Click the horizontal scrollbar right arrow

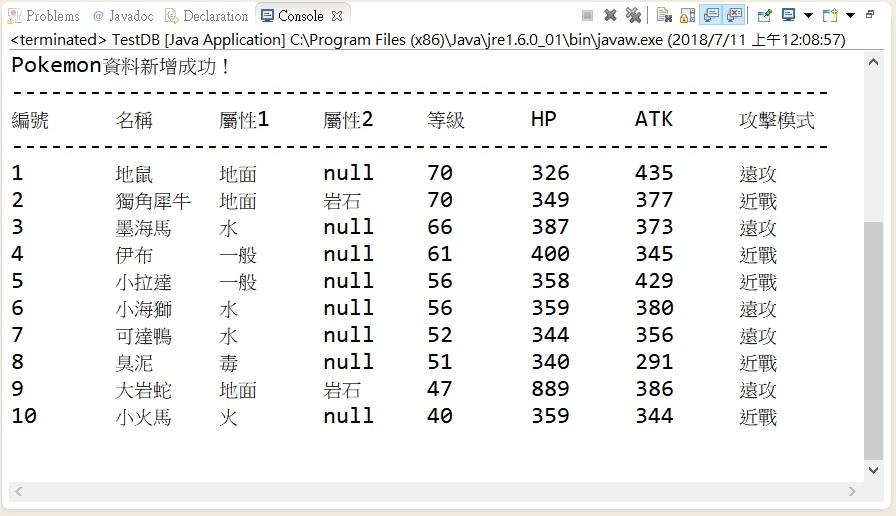(852, 491)
